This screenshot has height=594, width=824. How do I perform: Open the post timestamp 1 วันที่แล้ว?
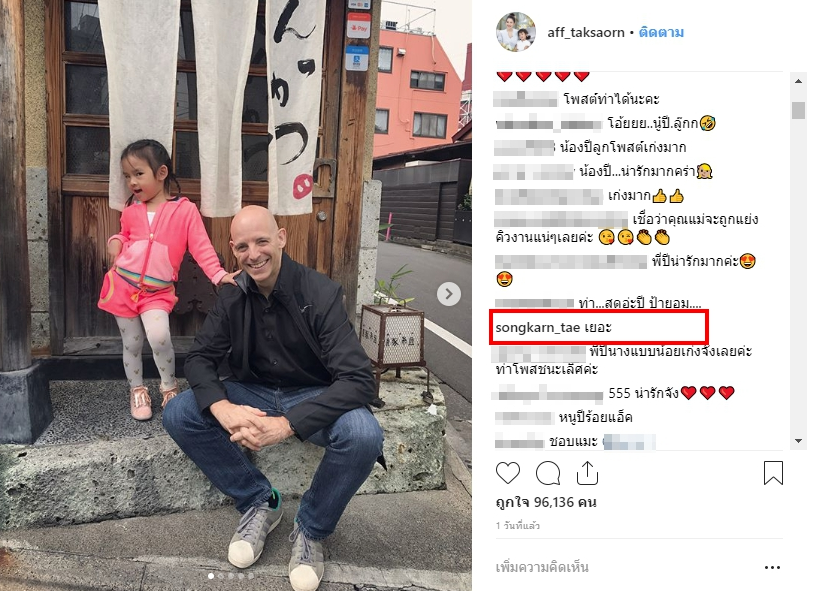[517, 526]
